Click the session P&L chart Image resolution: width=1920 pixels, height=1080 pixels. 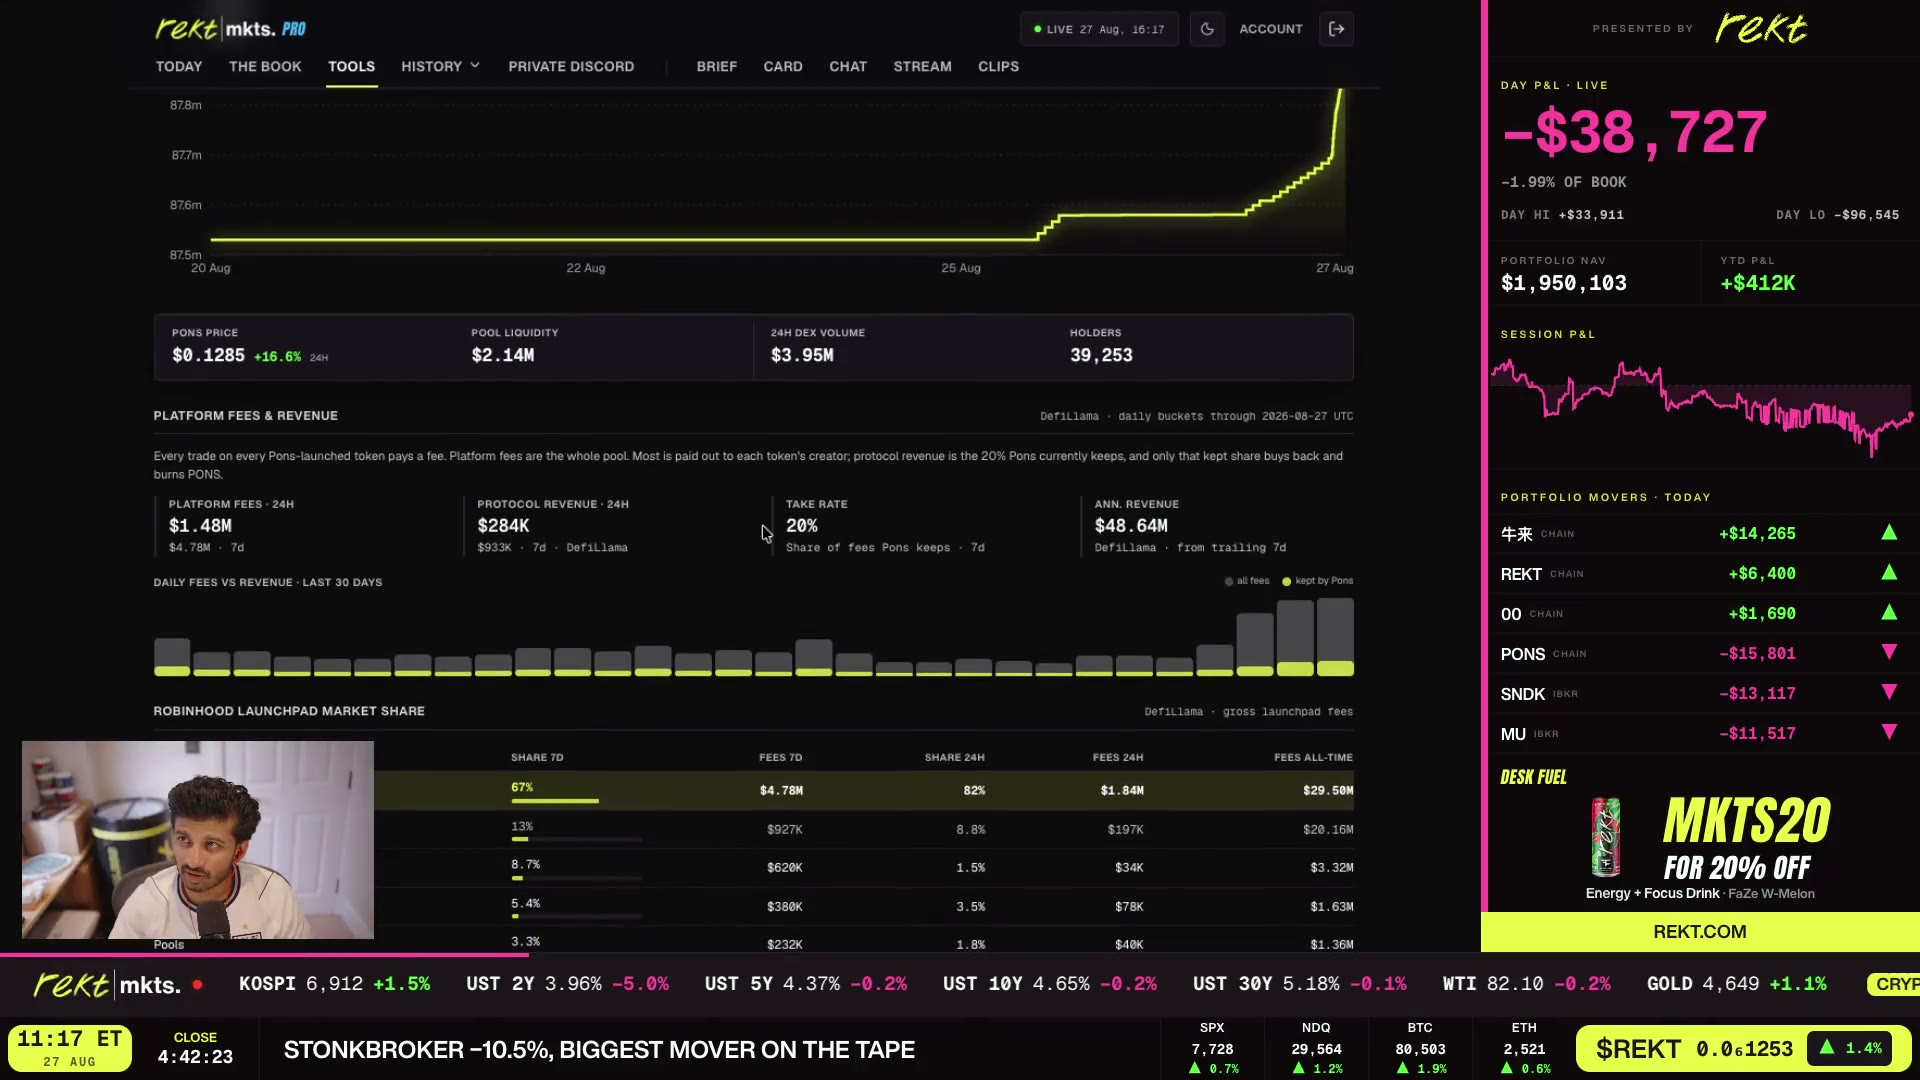[1701, 407]
